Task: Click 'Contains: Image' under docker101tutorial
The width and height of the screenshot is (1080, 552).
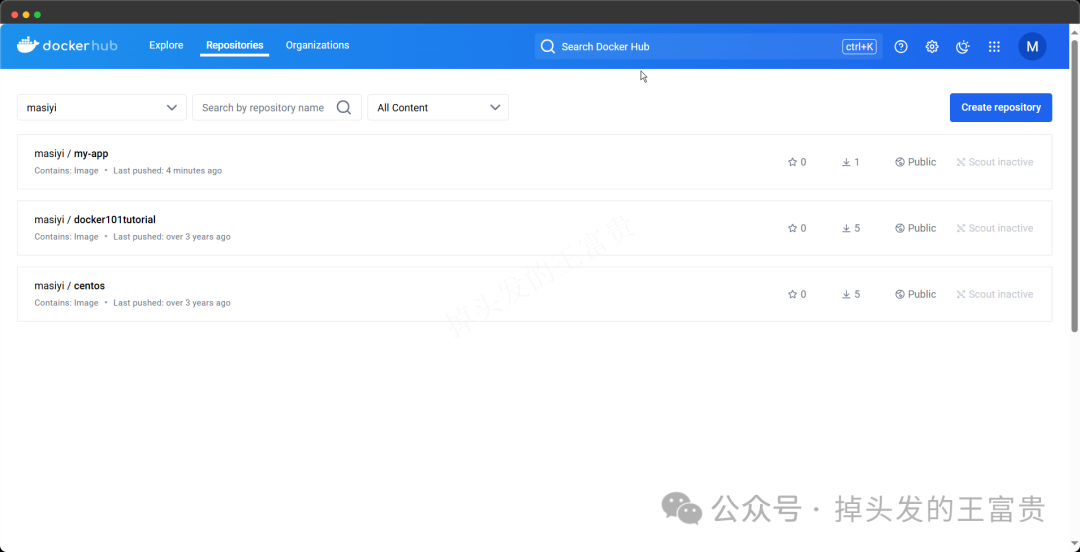Action: pyautogui.click(x=66, y=237)
